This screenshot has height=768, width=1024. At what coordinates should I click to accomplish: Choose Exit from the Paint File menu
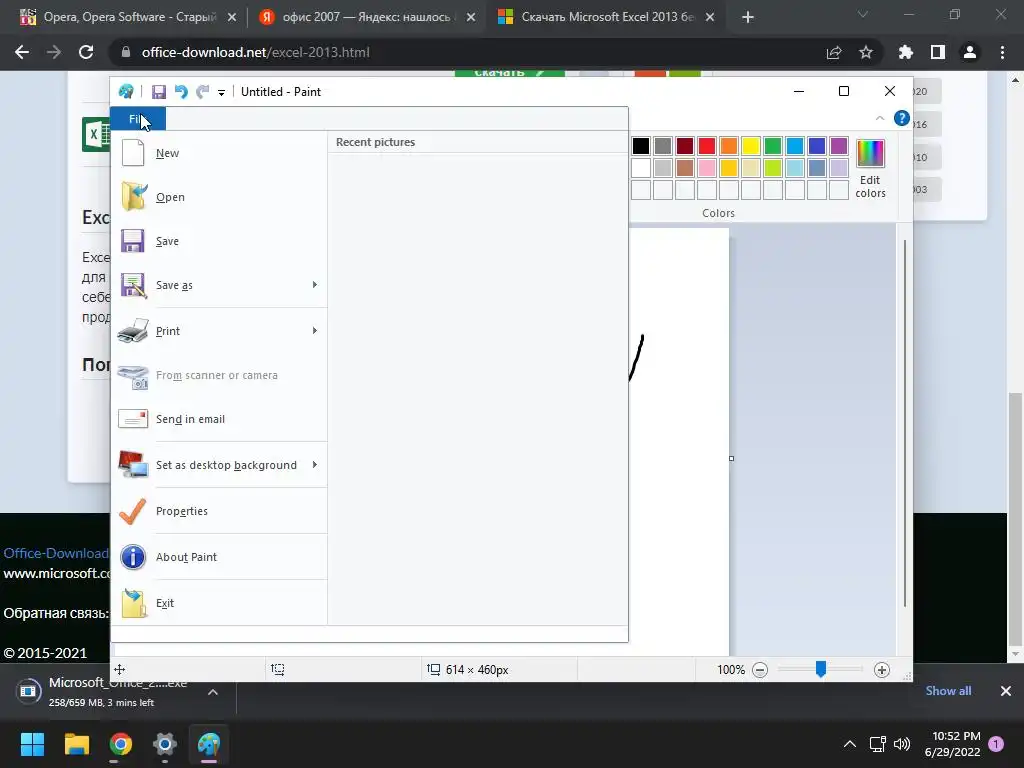point(219,603)
